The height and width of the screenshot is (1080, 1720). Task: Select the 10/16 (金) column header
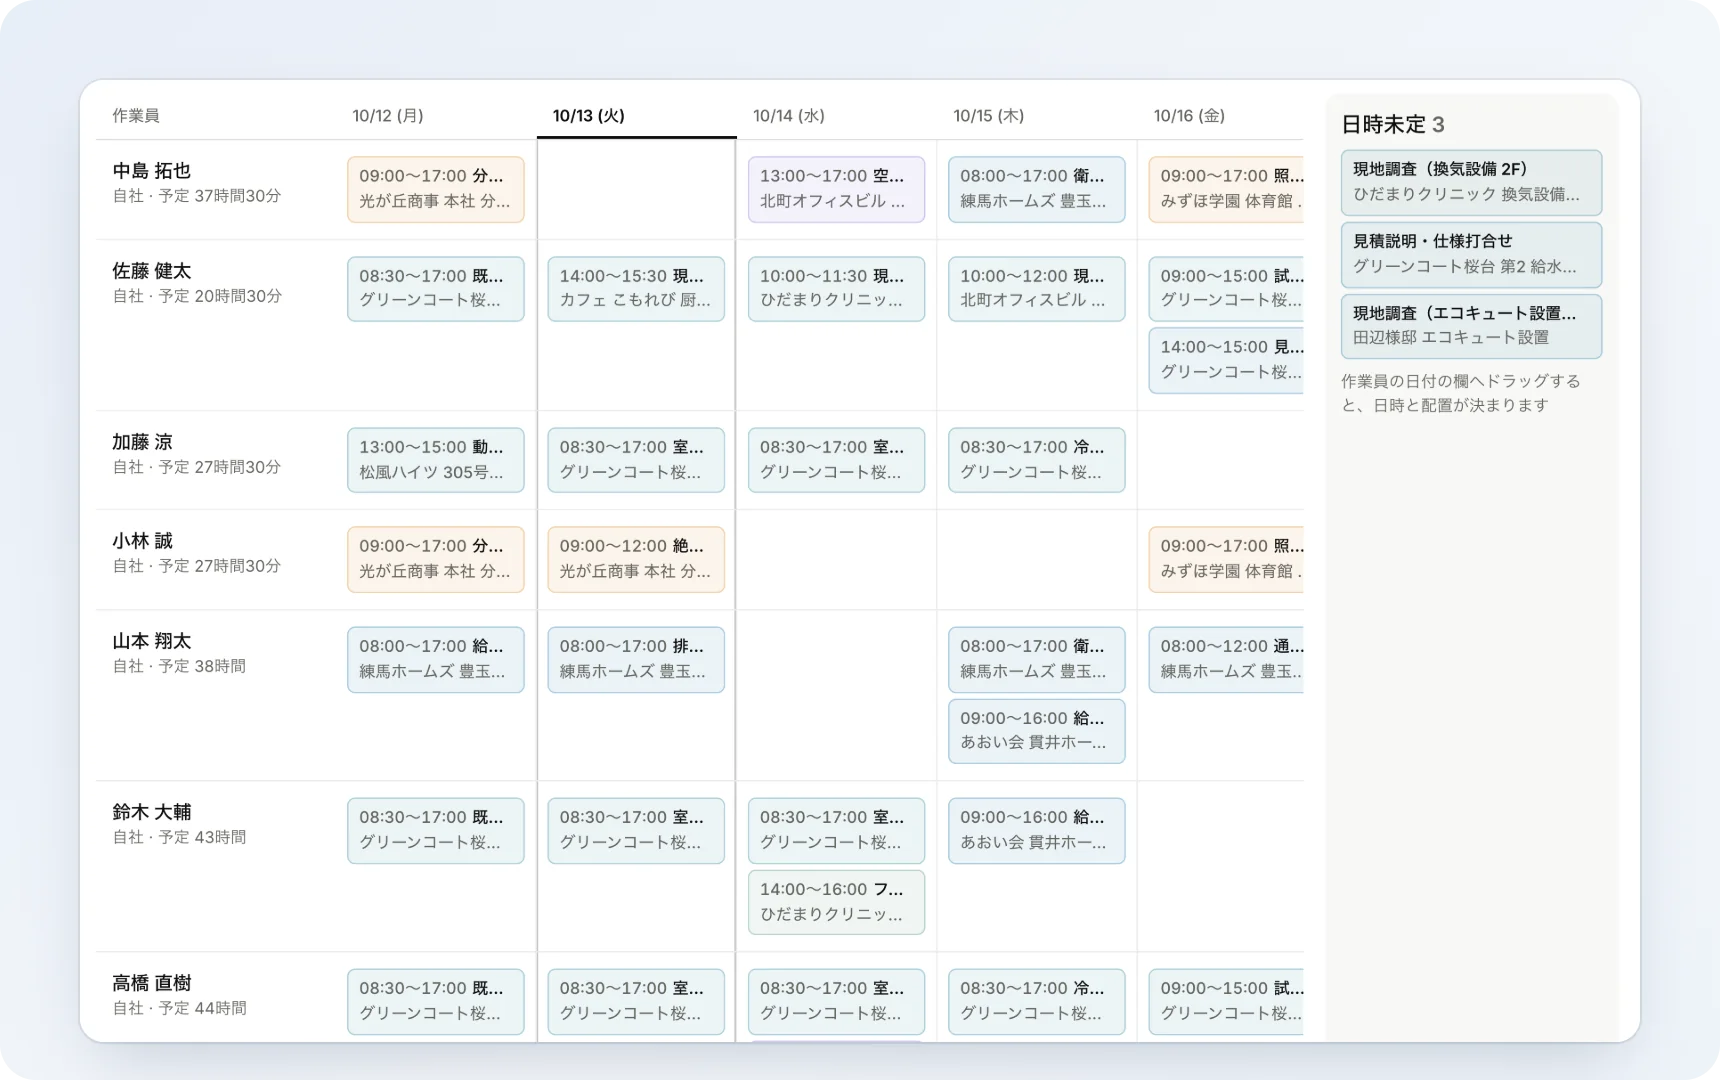tap(1221, 116)
